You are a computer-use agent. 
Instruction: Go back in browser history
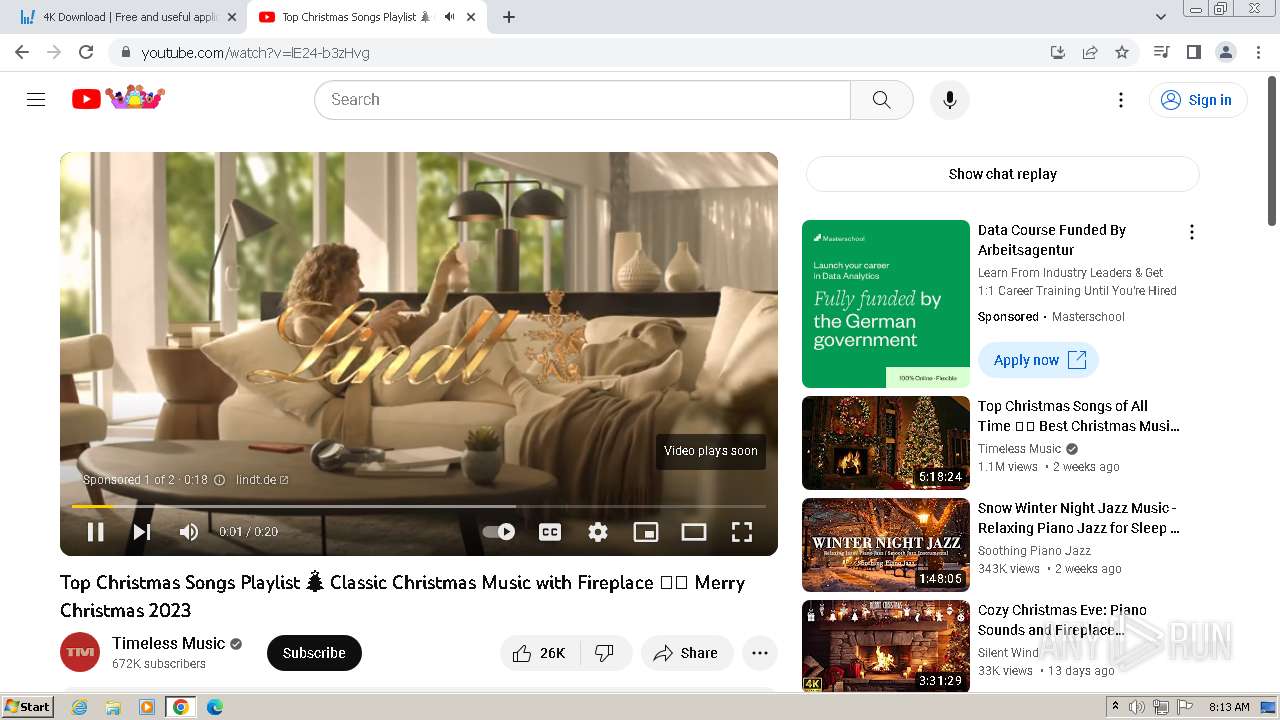pyautogui.click(x=22, y=52)
